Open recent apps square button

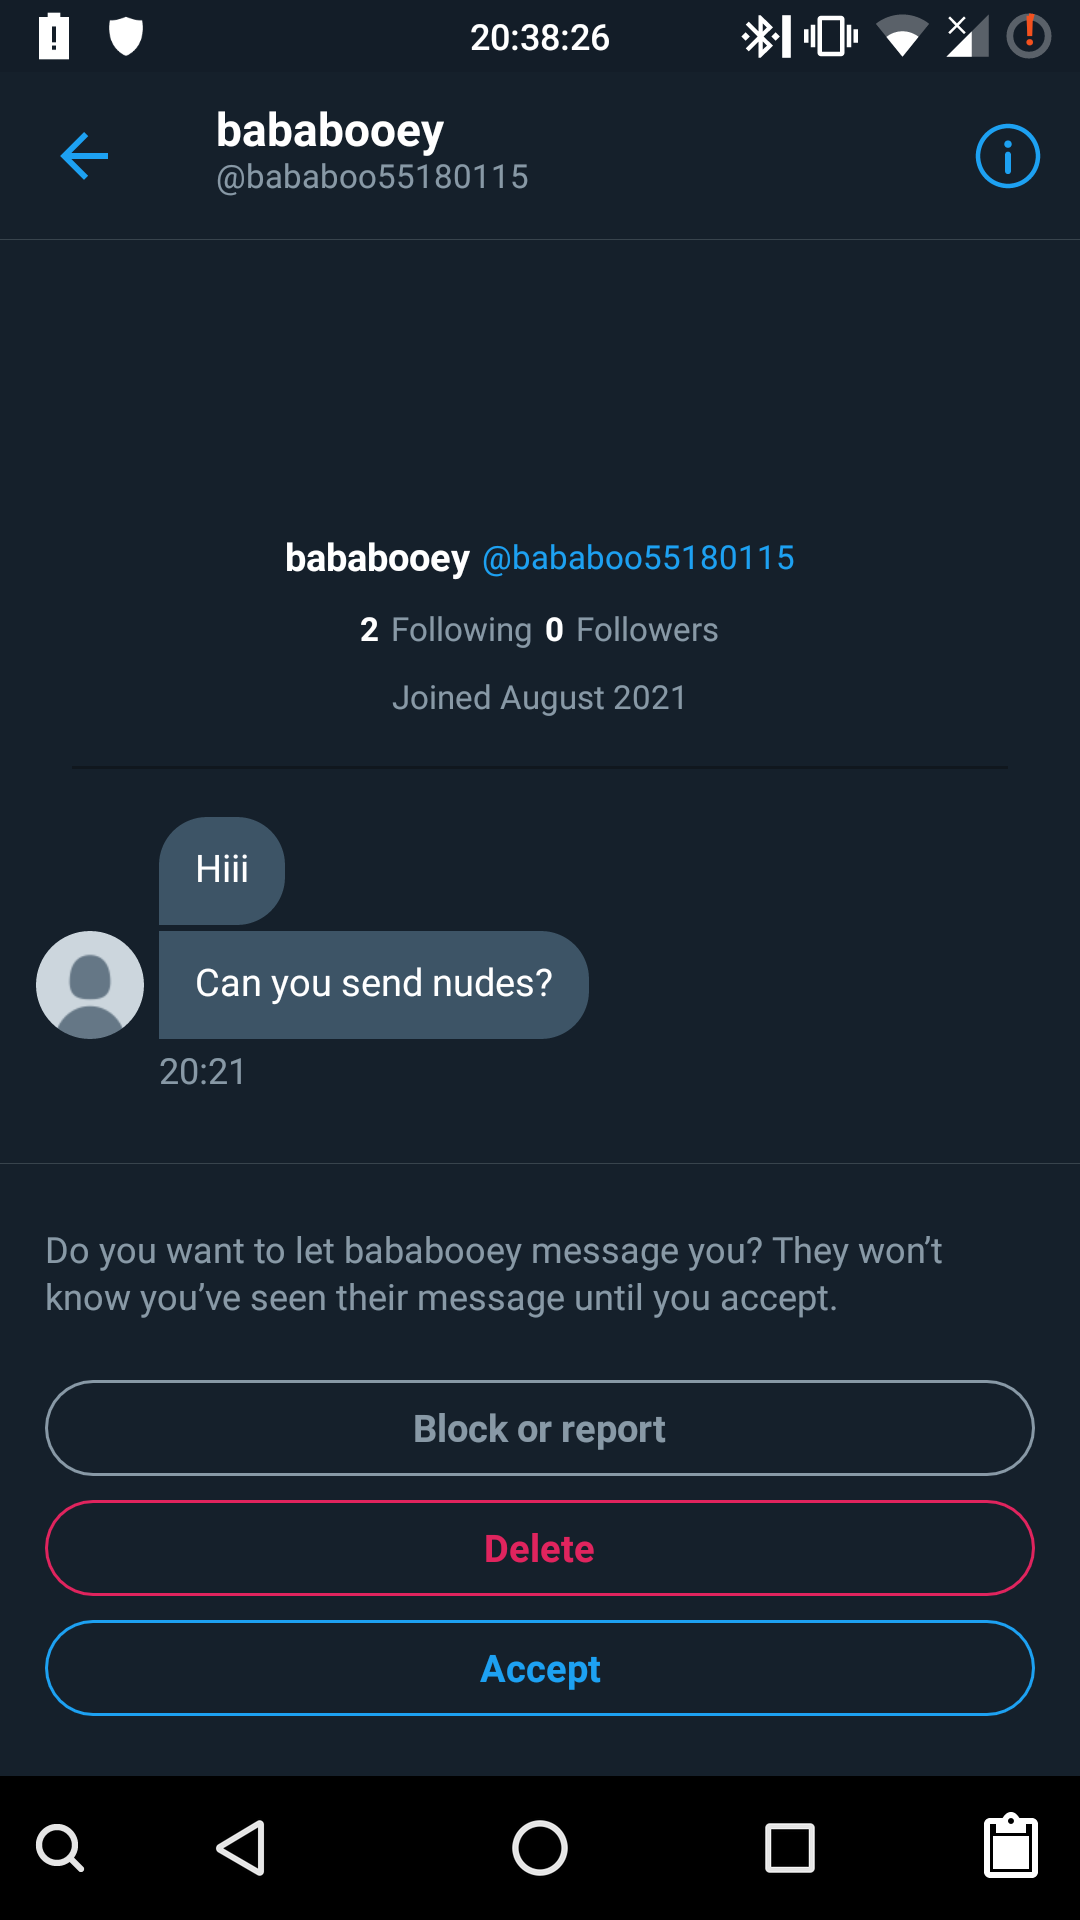pos(789,1848)
